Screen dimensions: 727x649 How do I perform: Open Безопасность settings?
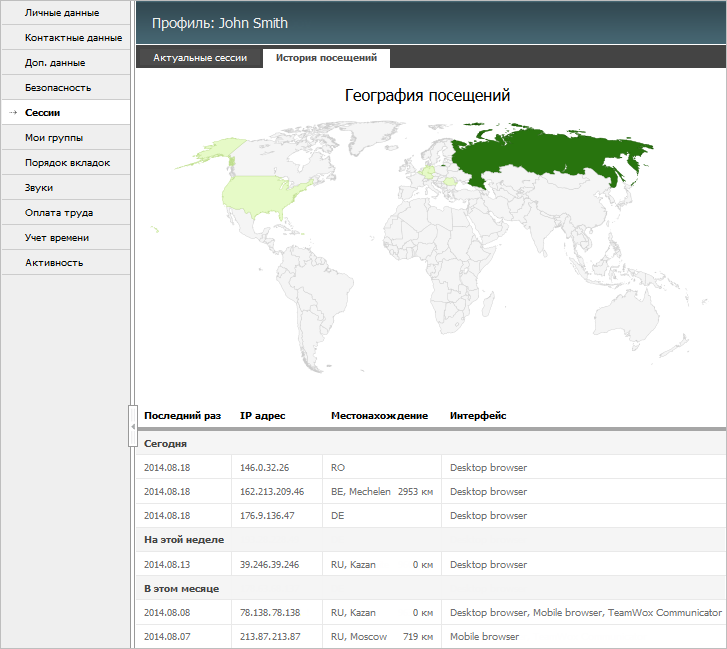pyautogui.click(x=66, y=88)
